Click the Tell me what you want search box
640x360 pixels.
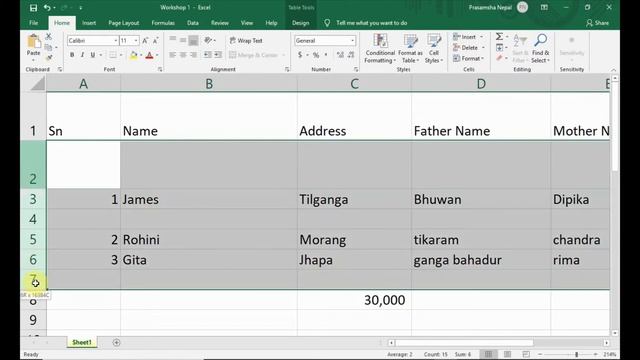point(371,23)
